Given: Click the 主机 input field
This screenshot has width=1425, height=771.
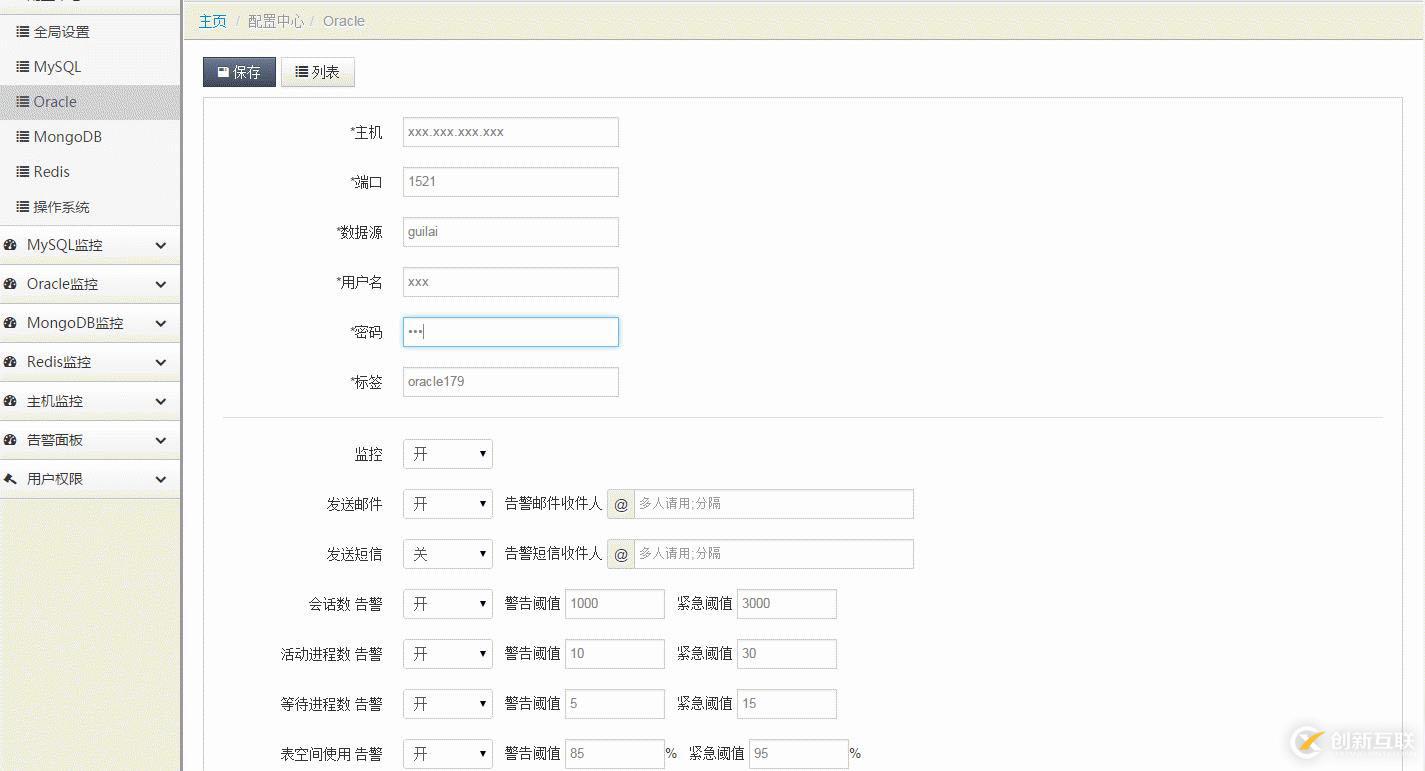Looking at the screenshot, I should click(510, 132).
